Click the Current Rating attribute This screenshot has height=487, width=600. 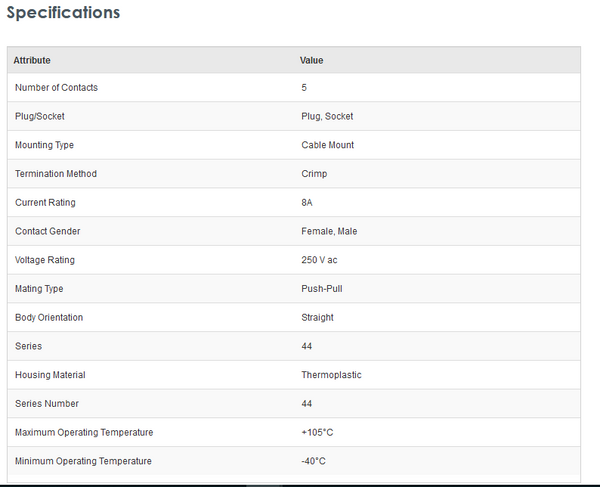(x=45, y=203)
